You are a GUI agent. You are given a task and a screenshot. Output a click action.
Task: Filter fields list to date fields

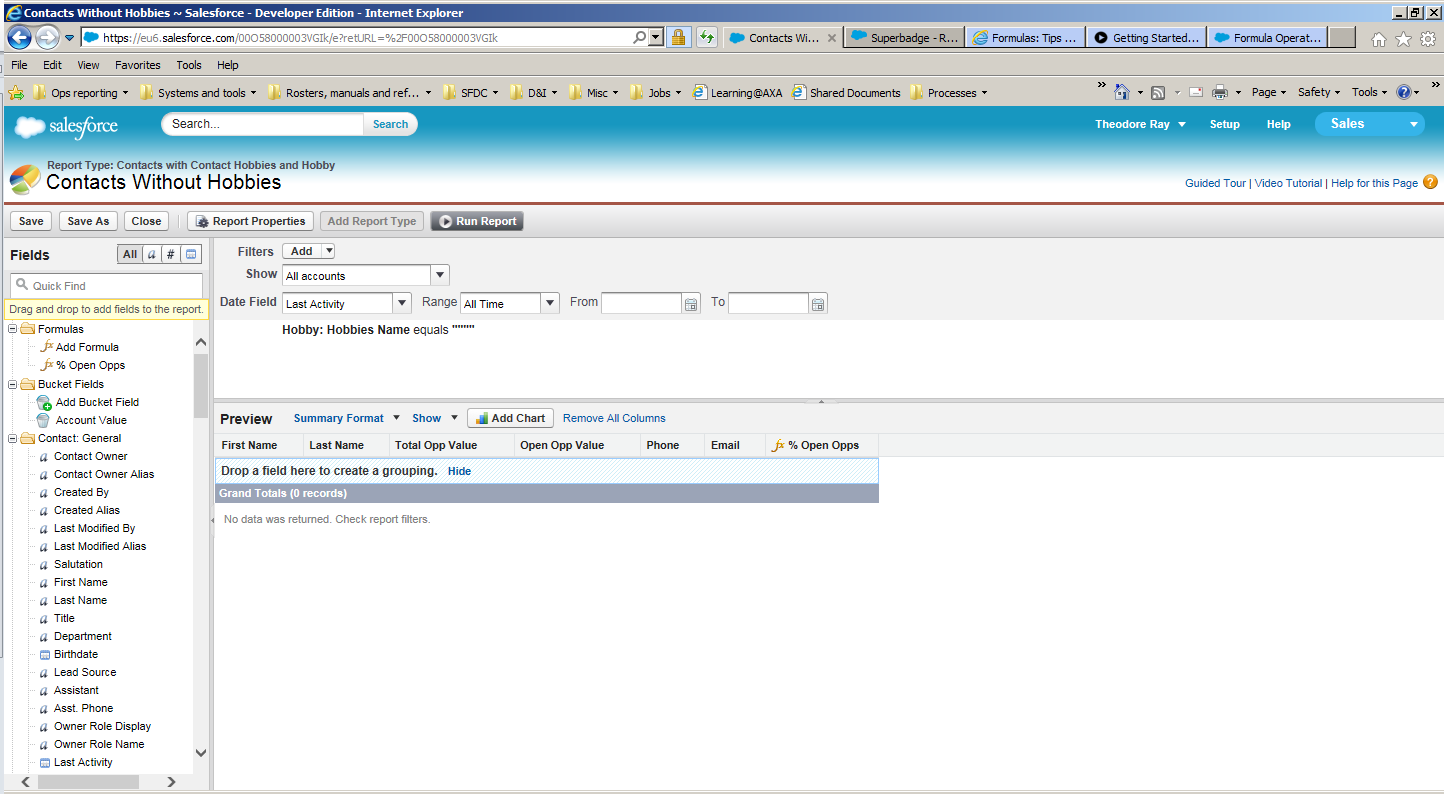click(192, 254)
